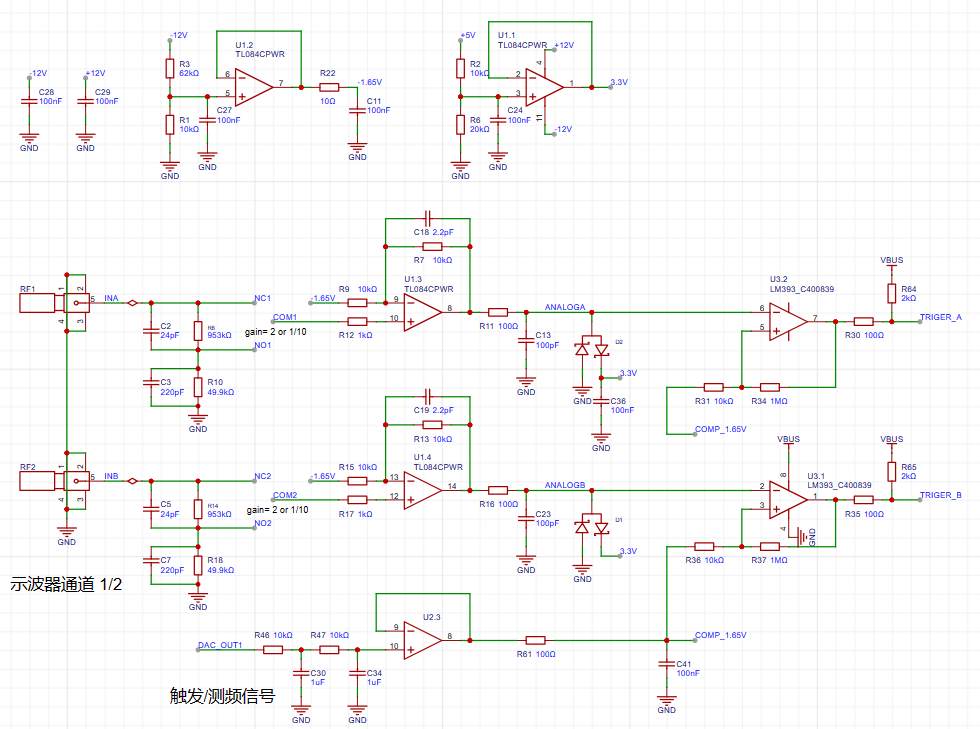
Task: Click the NO2 net label
Action: pos(262,523)
